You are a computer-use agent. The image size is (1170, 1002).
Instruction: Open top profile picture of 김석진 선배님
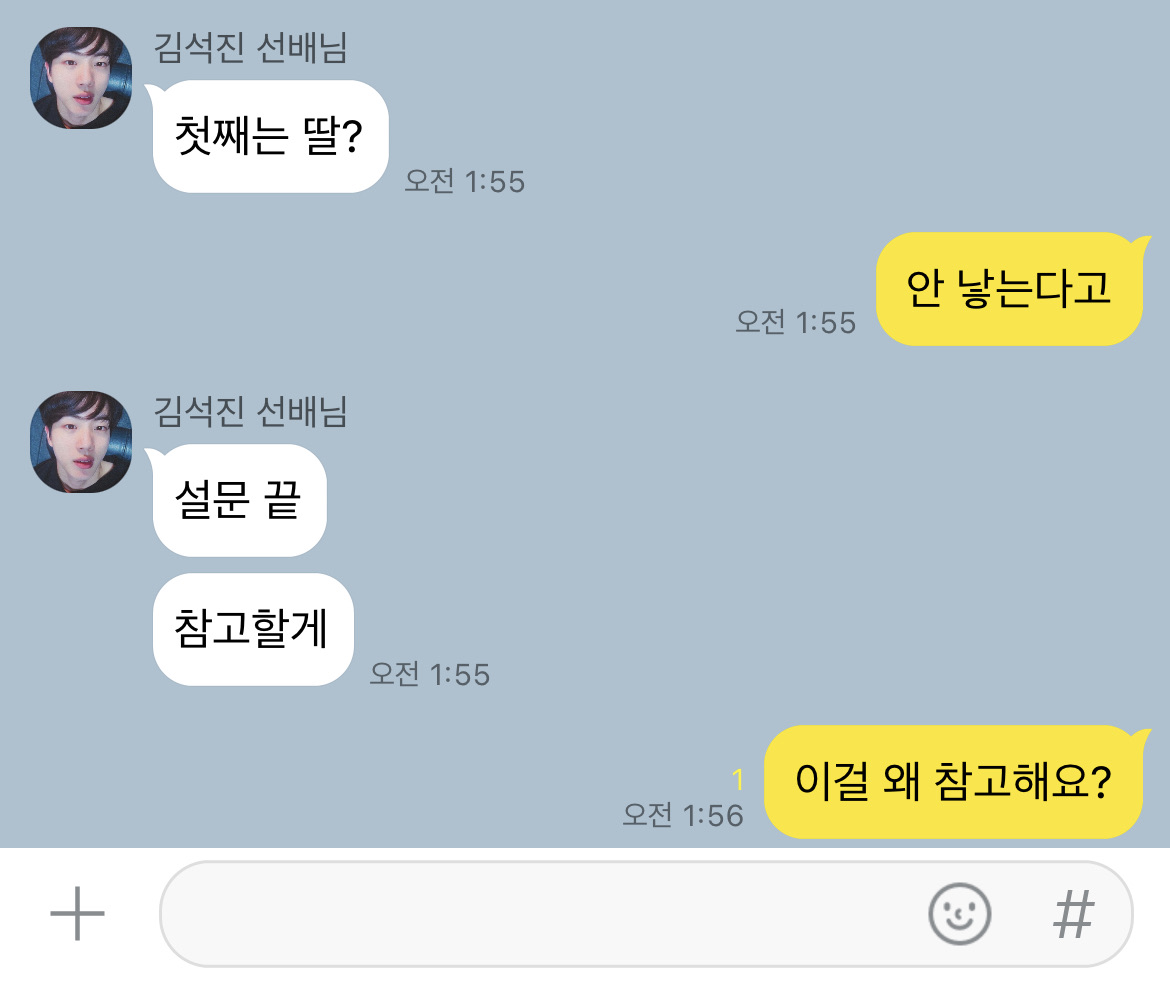click(81, 78)
